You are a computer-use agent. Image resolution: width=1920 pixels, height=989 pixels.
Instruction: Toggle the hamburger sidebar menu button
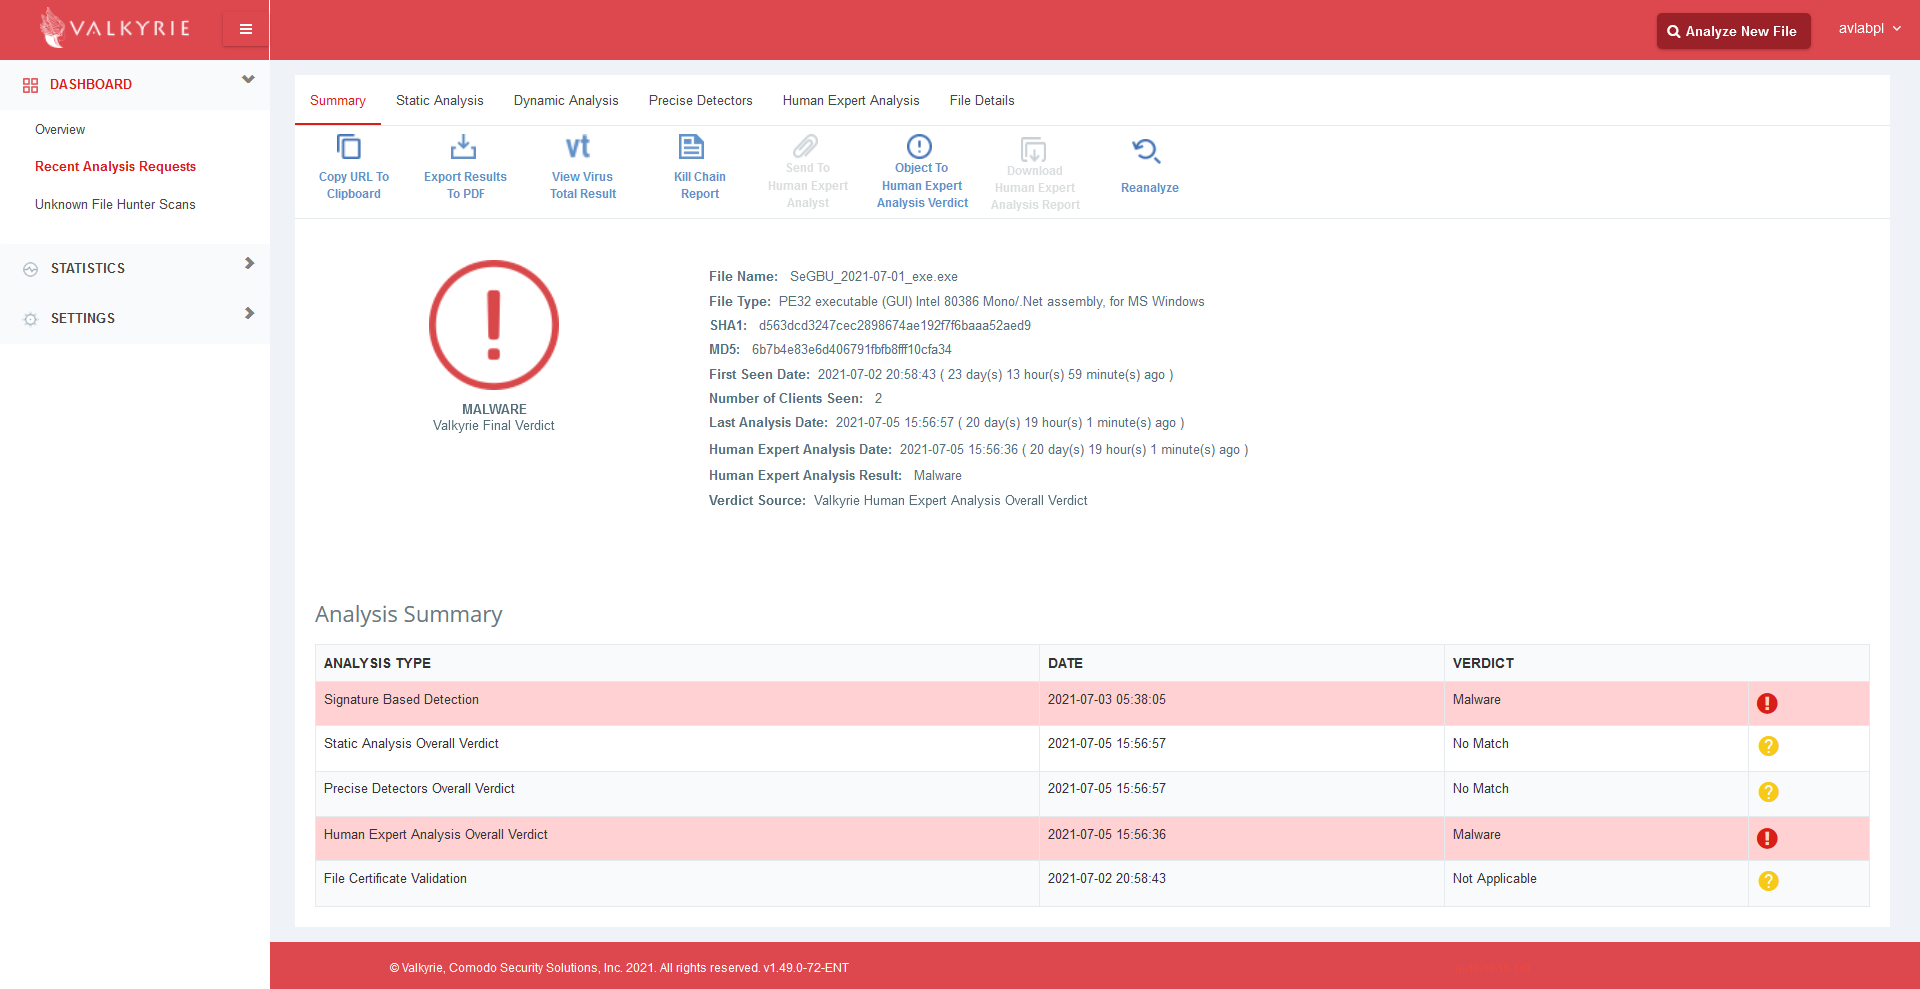click(246, 29)
